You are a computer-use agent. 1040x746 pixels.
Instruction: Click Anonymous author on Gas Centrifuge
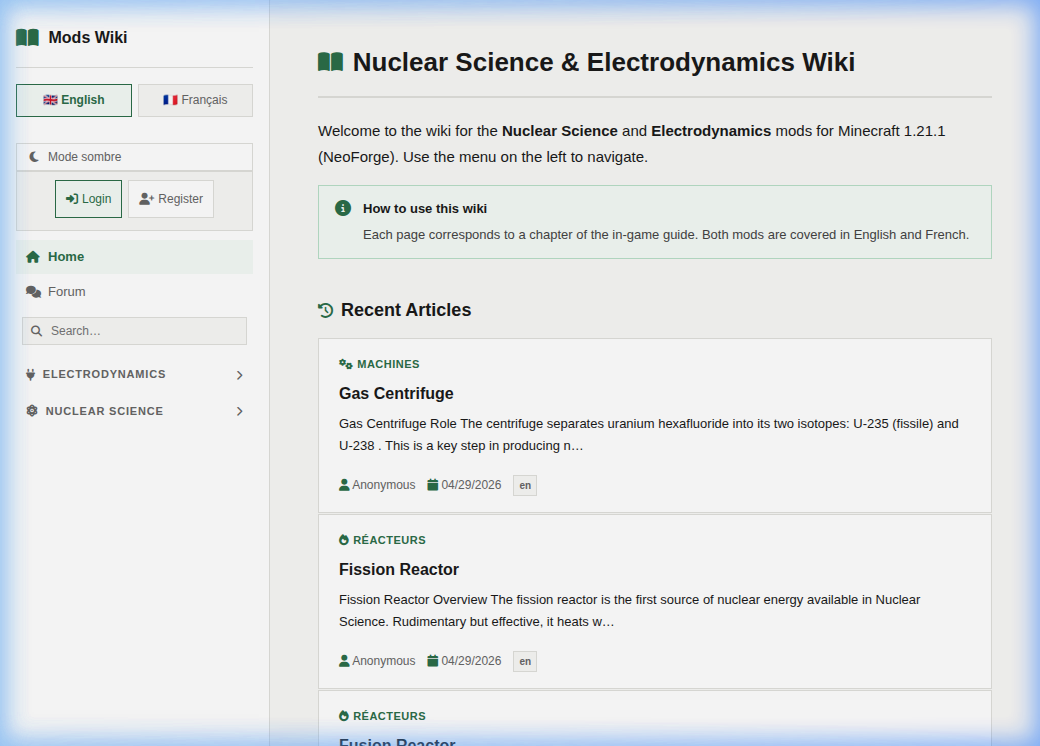(383, 485)
